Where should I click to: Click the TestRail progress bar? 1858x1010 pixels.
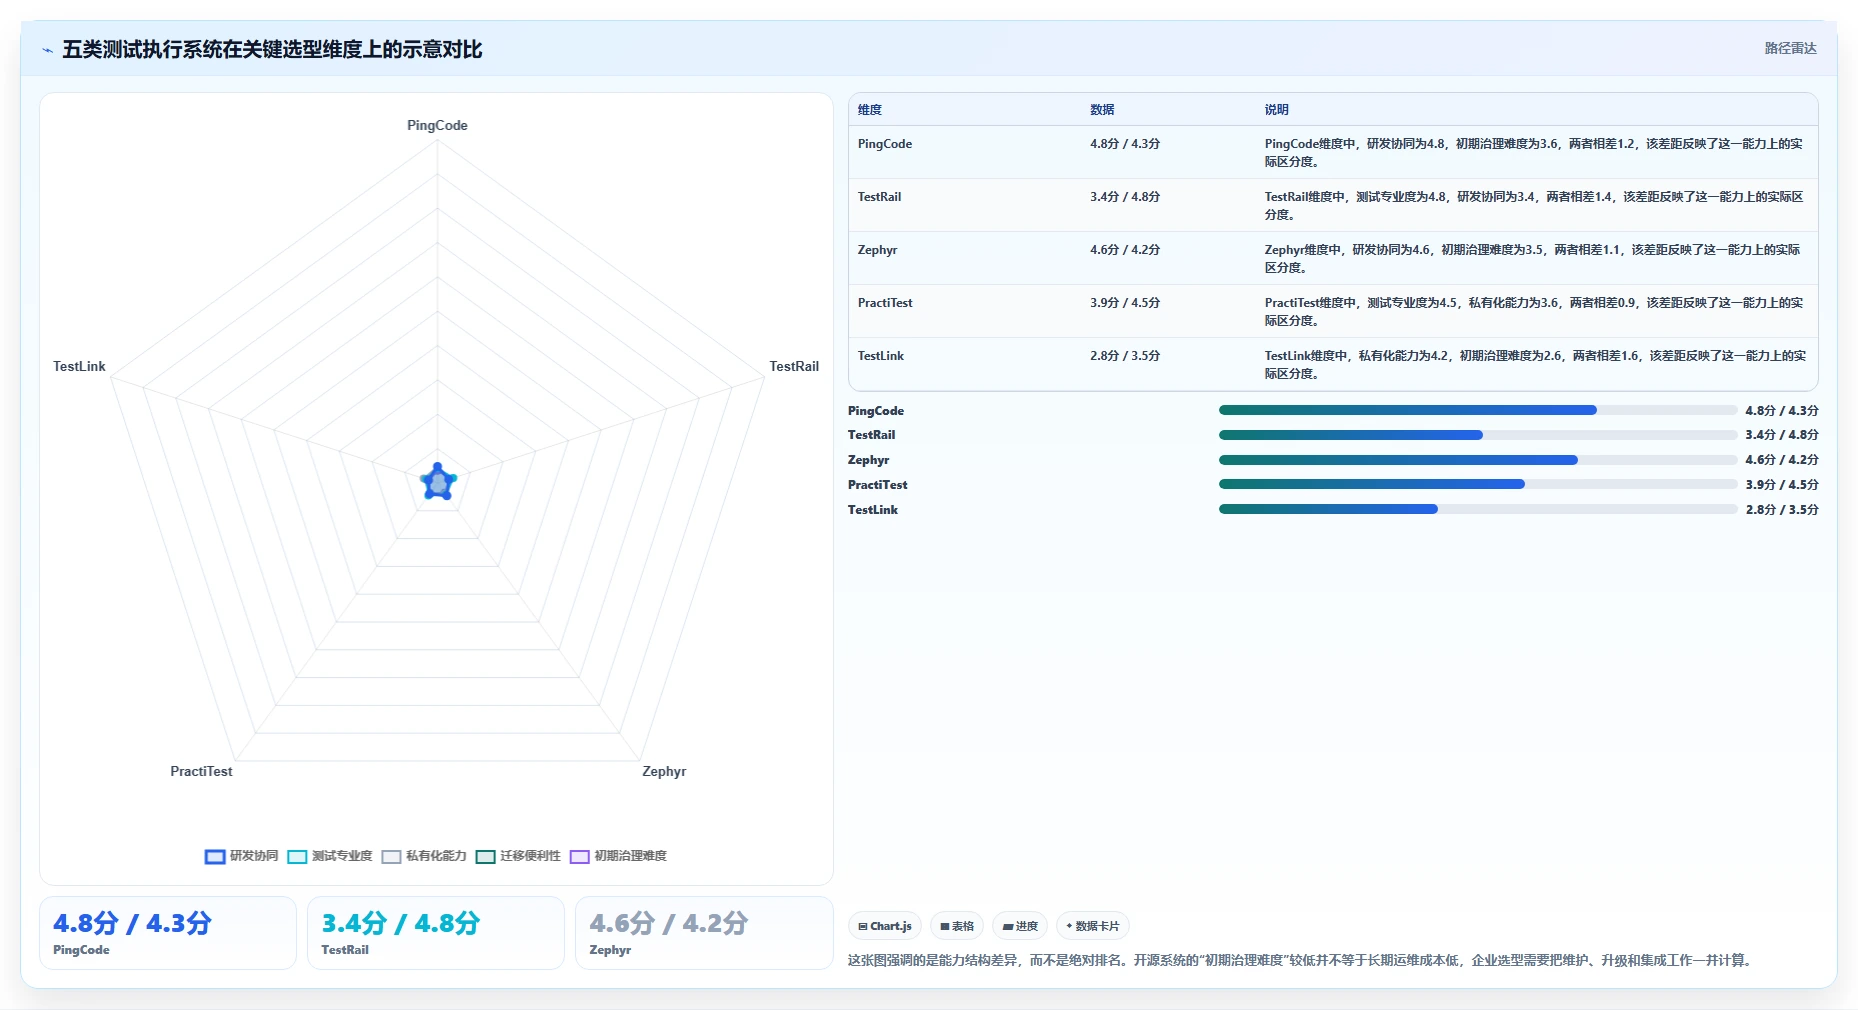coord(1478,435)
